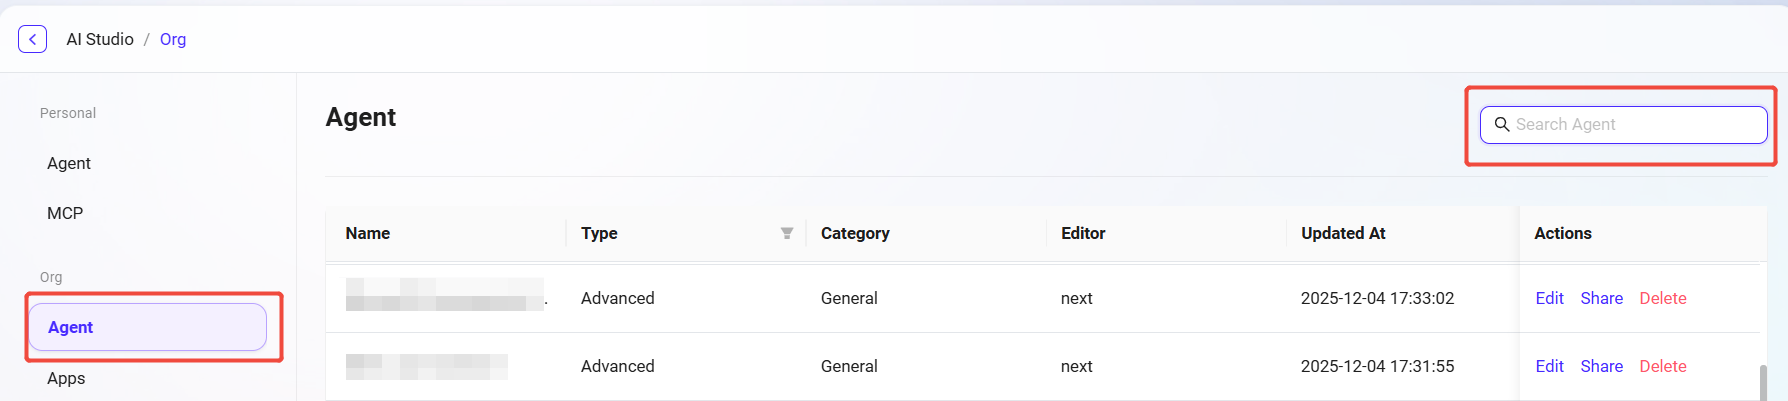Share the agent updated at 17:33:02
Viewport: 1788px width, 401px height.
point(1601,298)
